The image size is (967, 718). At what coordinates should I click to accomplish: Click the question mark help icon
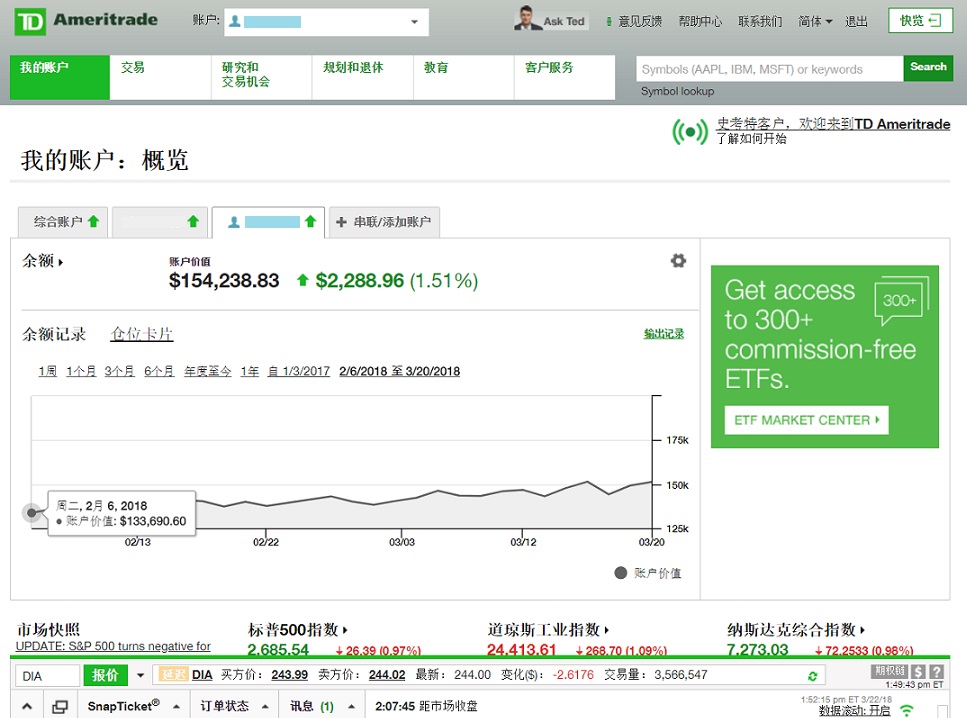(937, 672)
